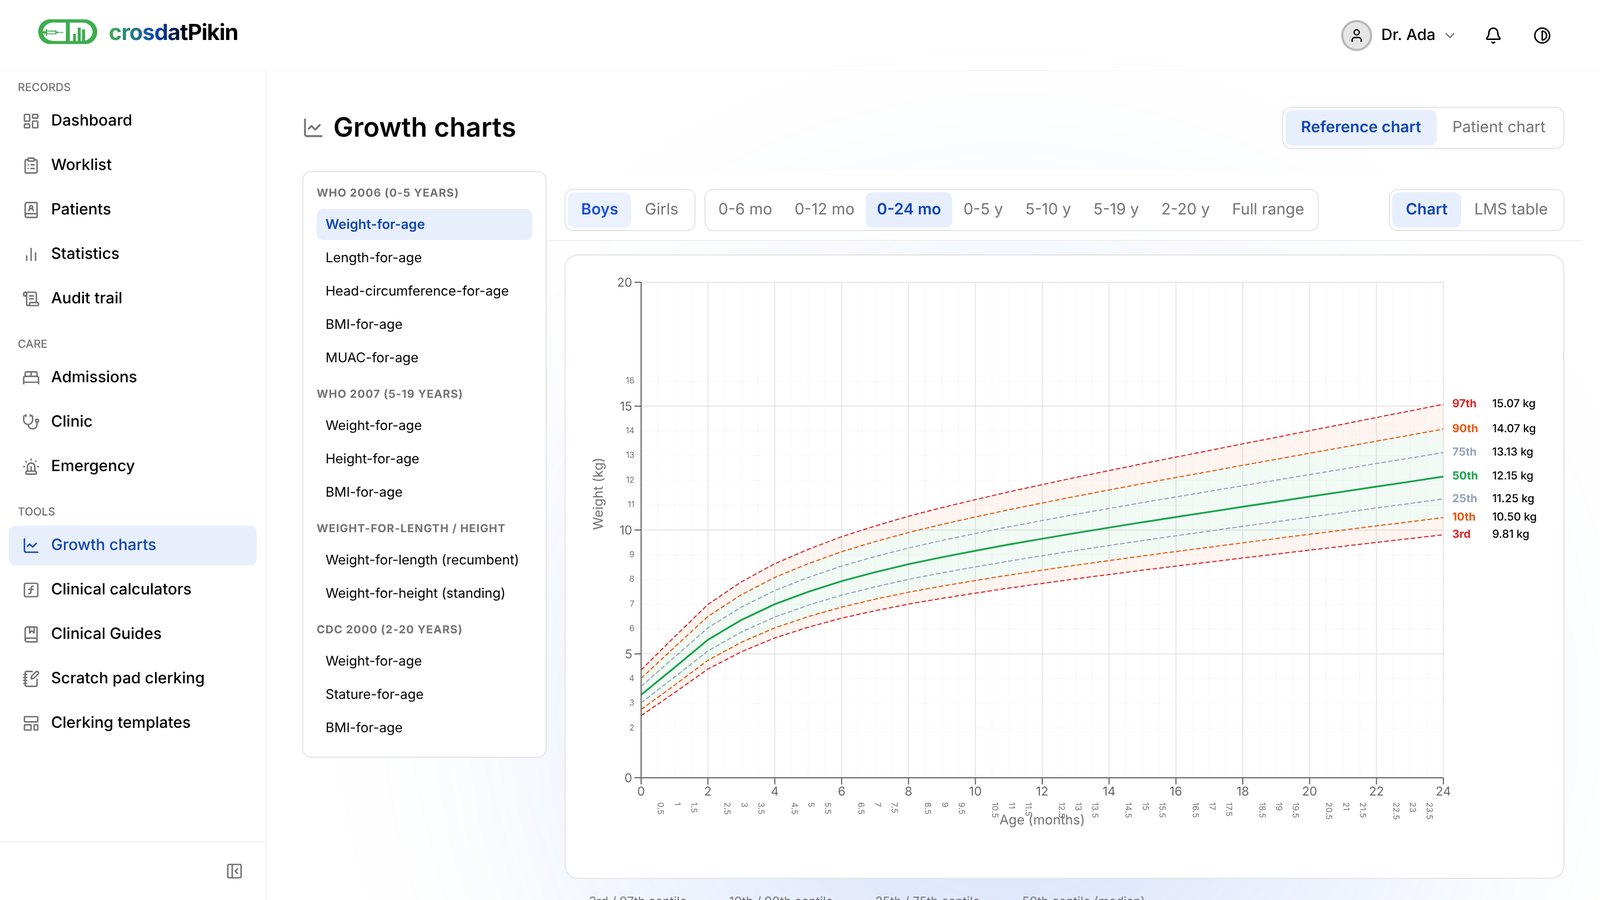
Task: Select the 0-5 y age range
Action: click(x=983, y=209)
